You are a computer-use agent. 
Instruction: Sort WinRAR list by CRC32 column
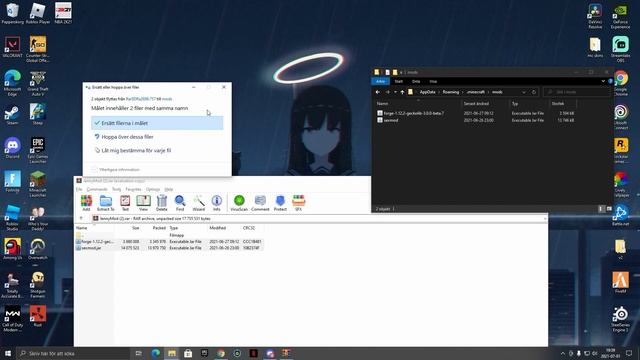tap(249, 228)
